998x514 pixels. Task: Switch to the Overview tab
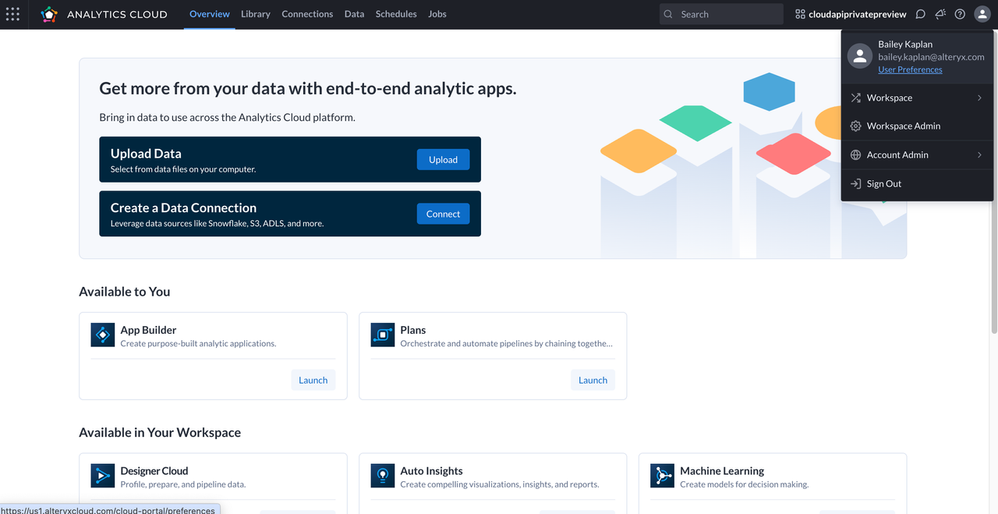209,14
